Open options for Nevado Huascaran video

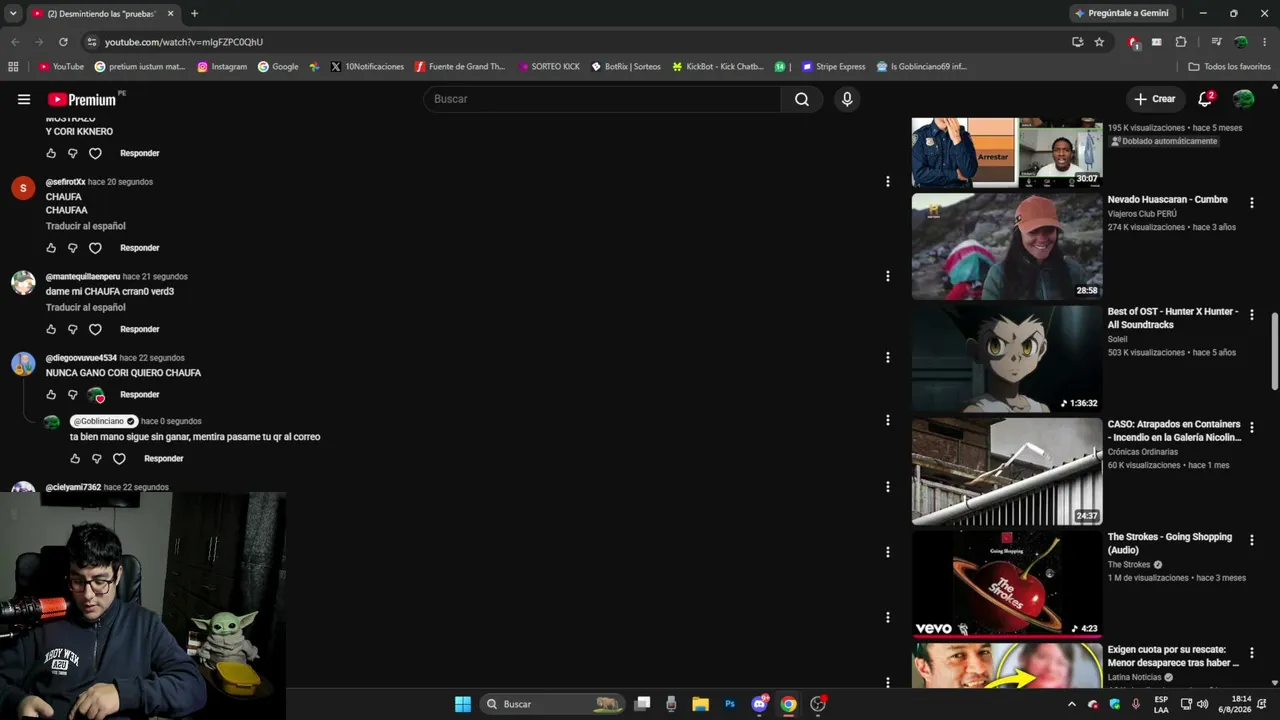pyautogui.click(x=1251, y=203)
